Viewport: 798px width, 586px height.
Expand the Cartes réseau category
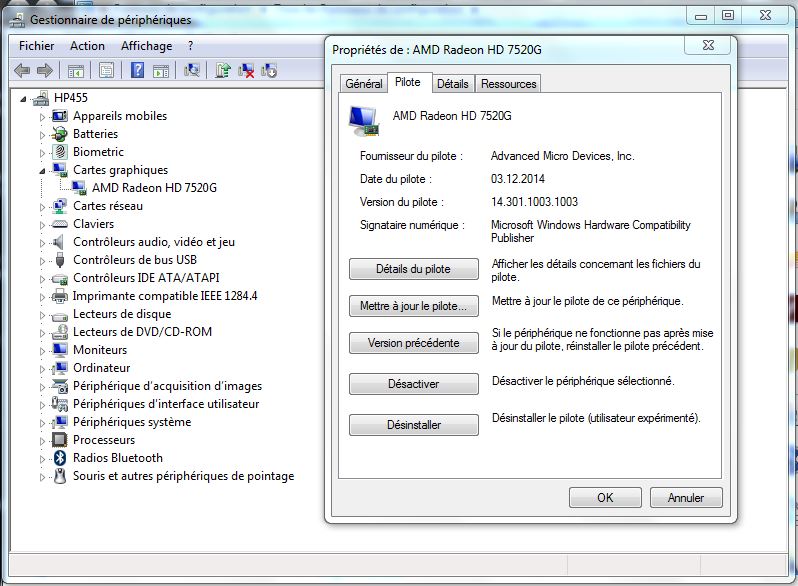point(42,207)
